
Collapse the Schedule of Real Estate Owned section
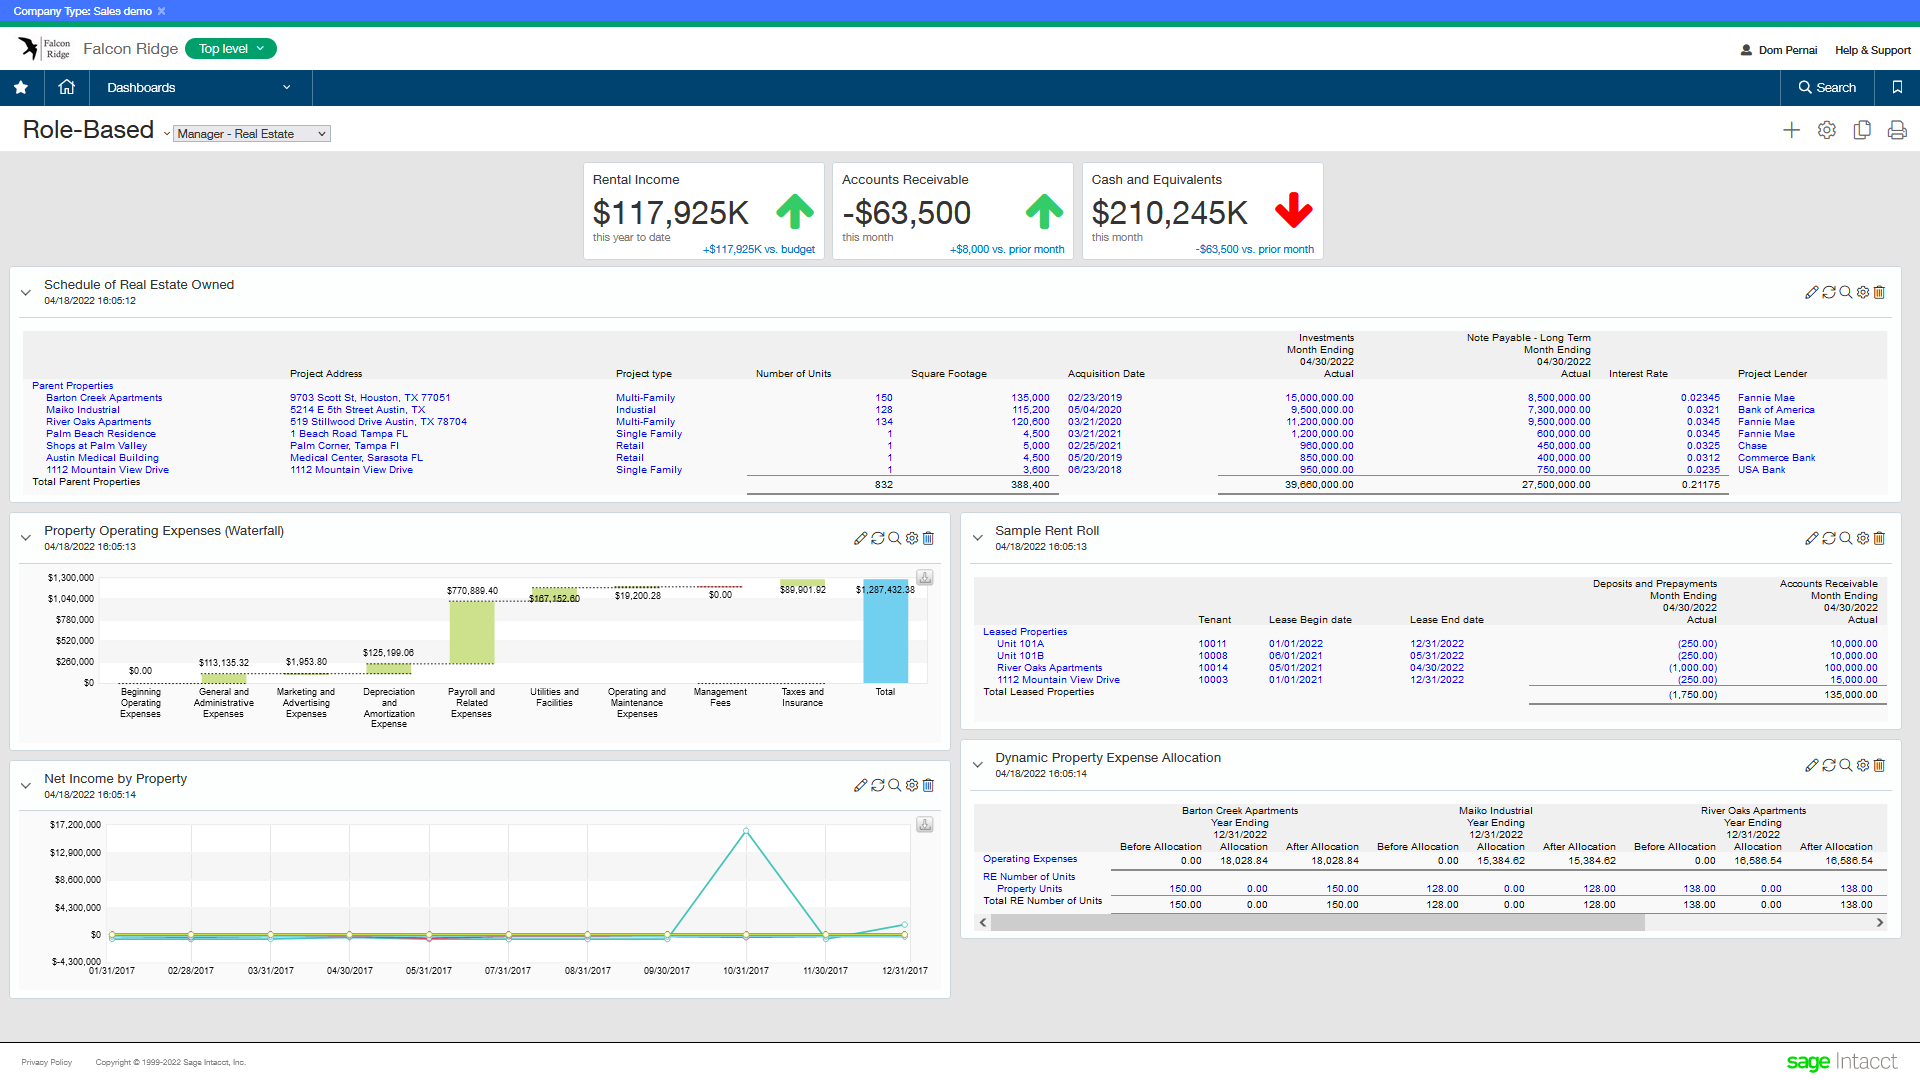click(24, 289)
